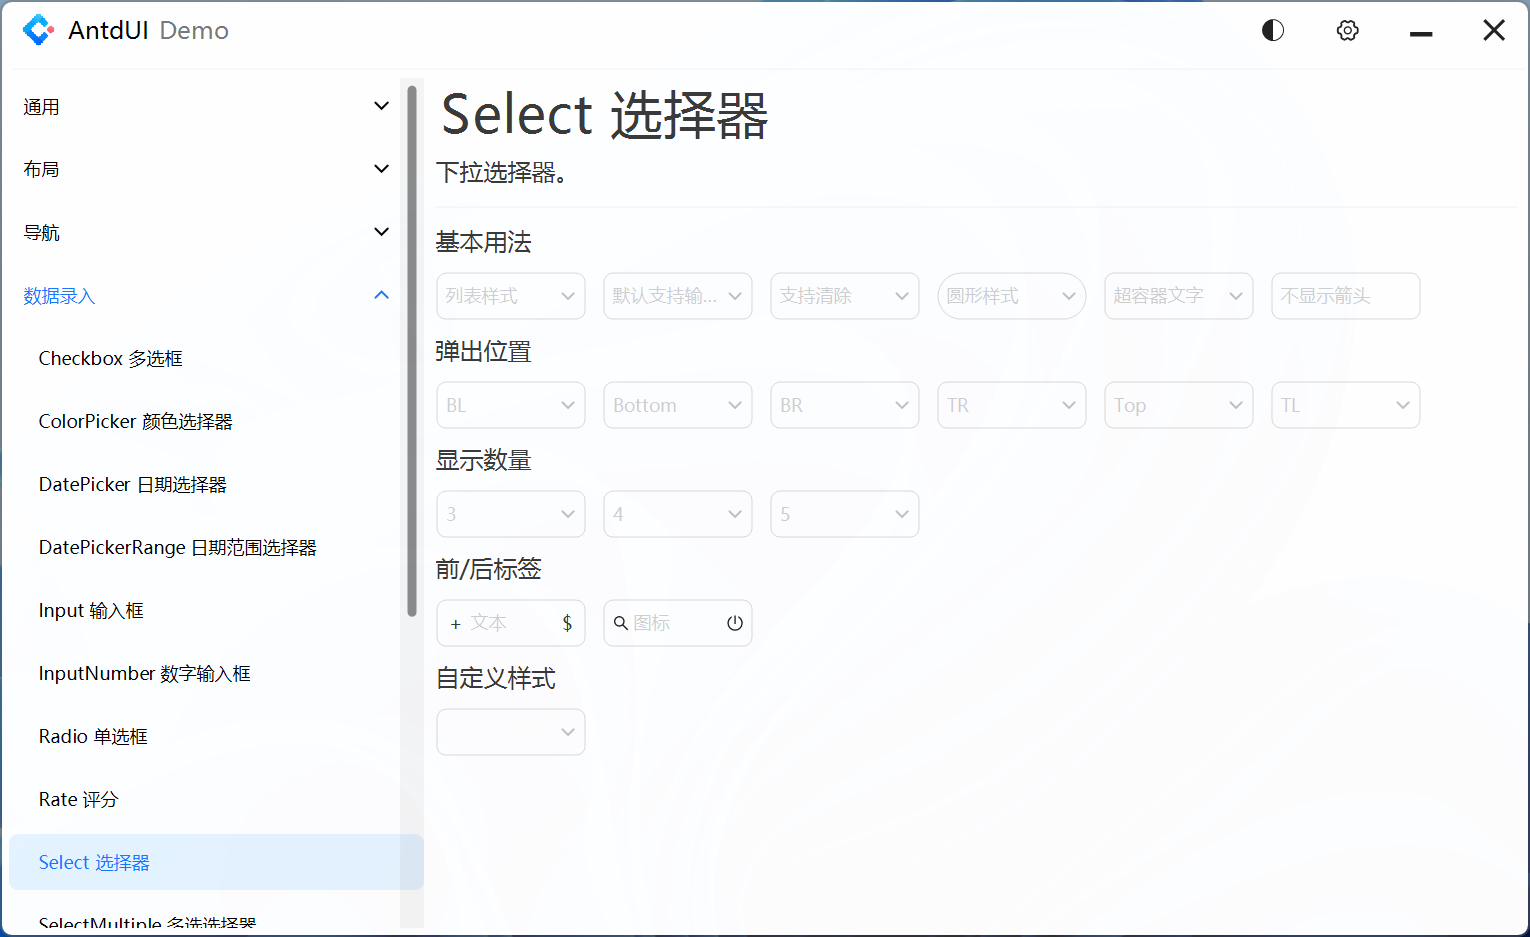Open the settings gear icon
The image size is (1530, 937).
(x=1347, y=30)
